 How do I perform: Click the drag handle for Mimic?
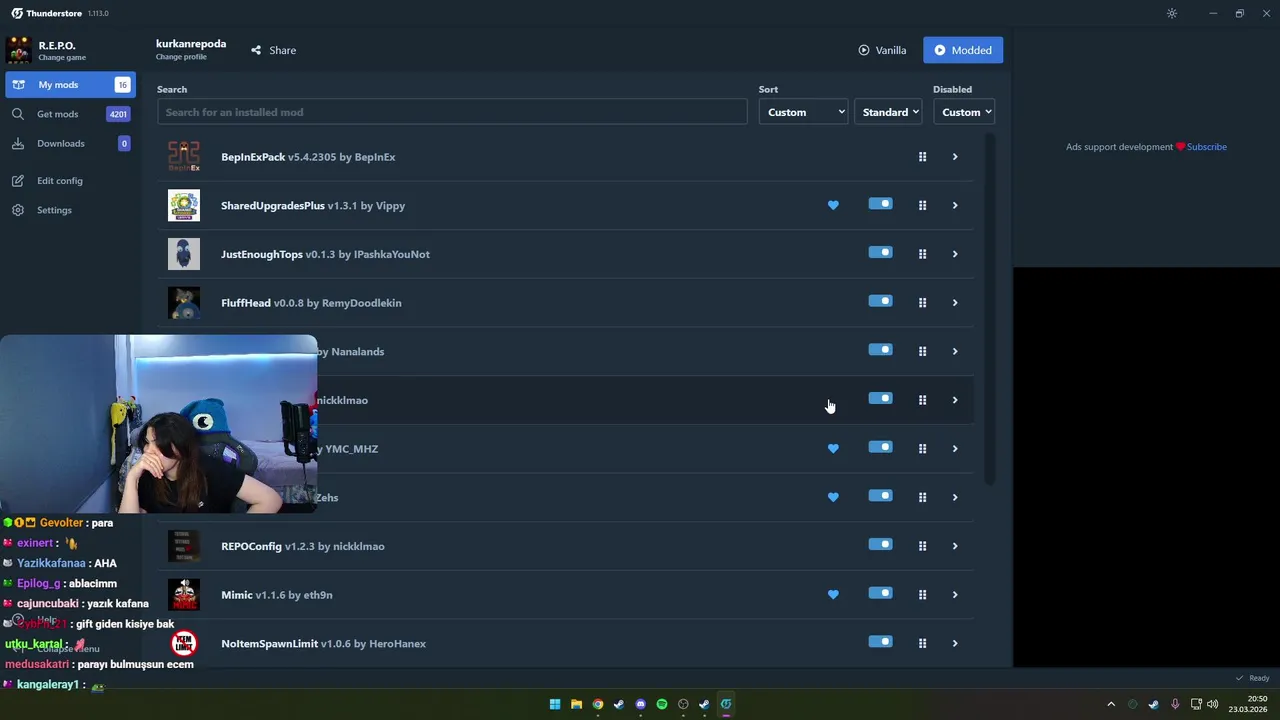[922, 595]
